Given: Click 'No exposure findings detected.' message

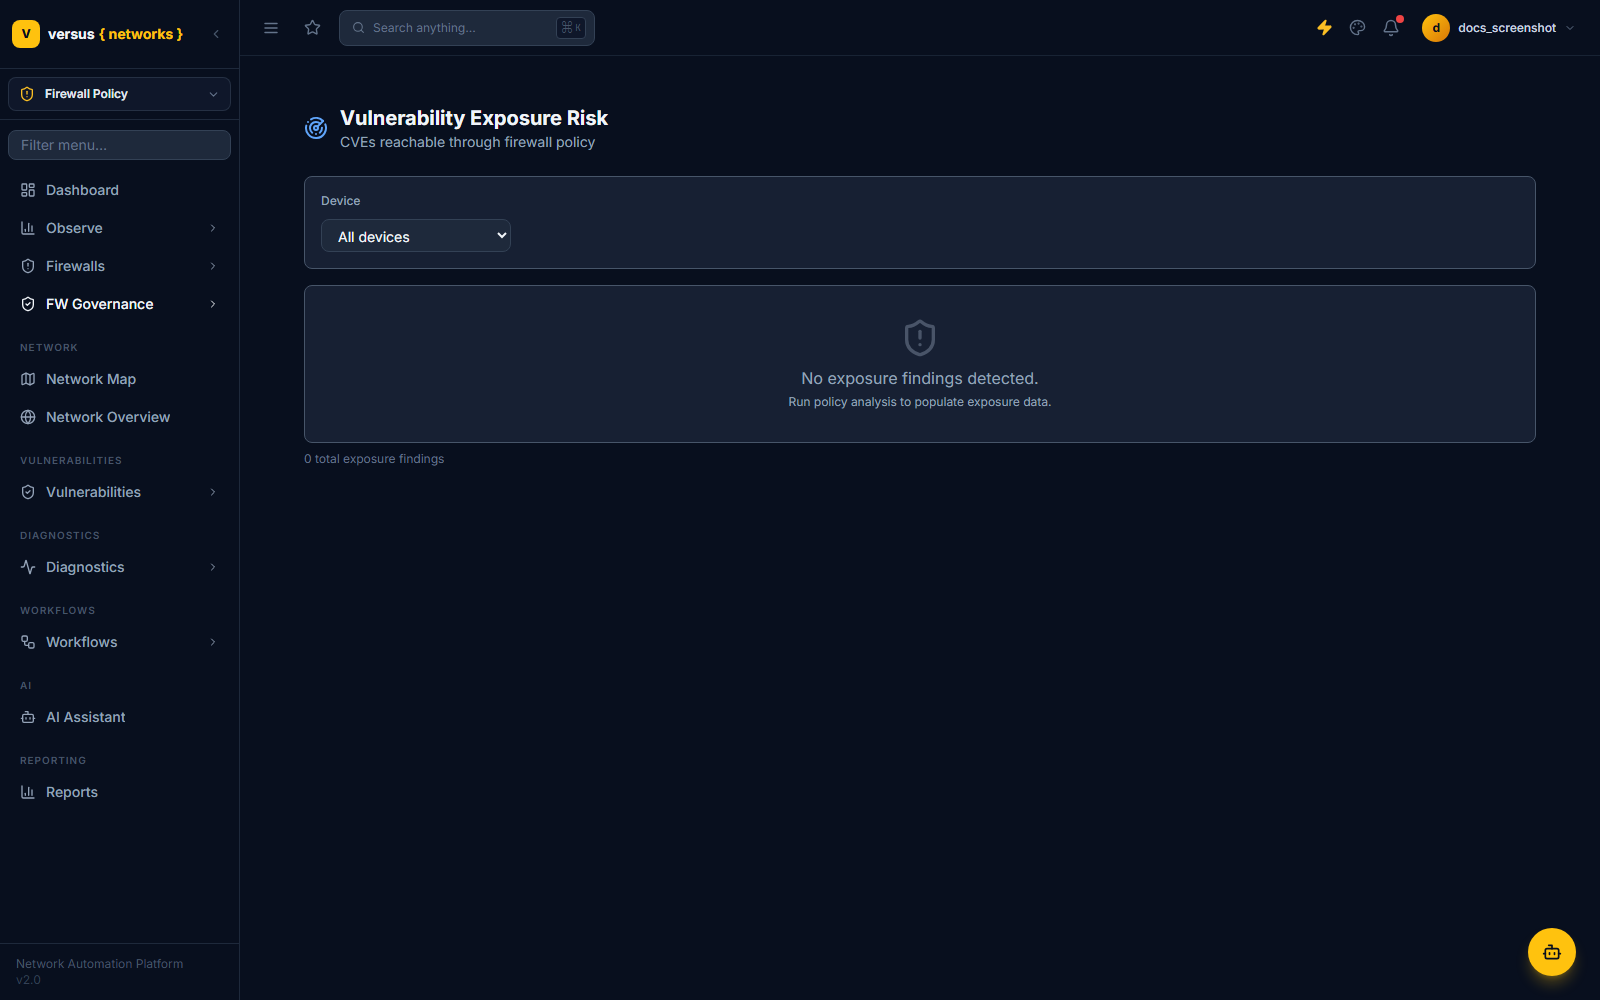Looking at the screenshot, I should (920, 378).
